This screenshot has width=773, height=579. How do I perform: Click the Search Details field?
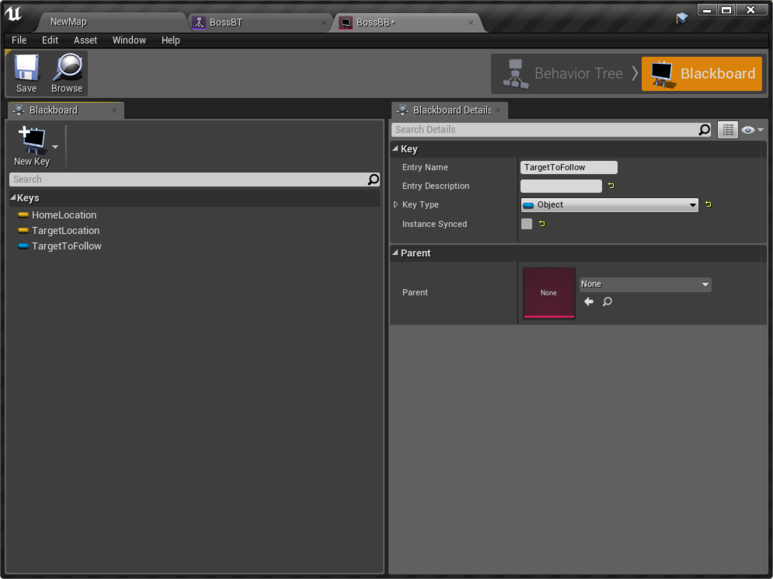545,130
